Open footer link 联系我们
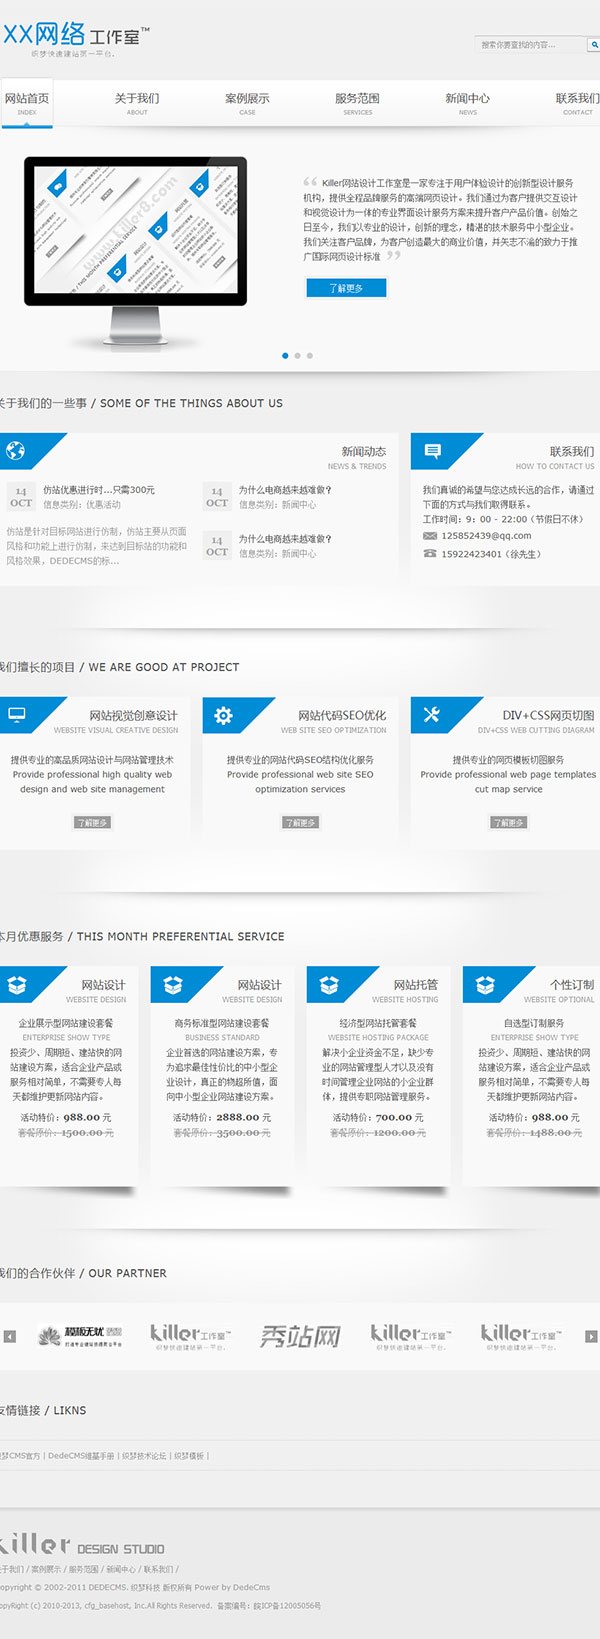This screenshot has width=600, height=1639. pos(158,1570)
